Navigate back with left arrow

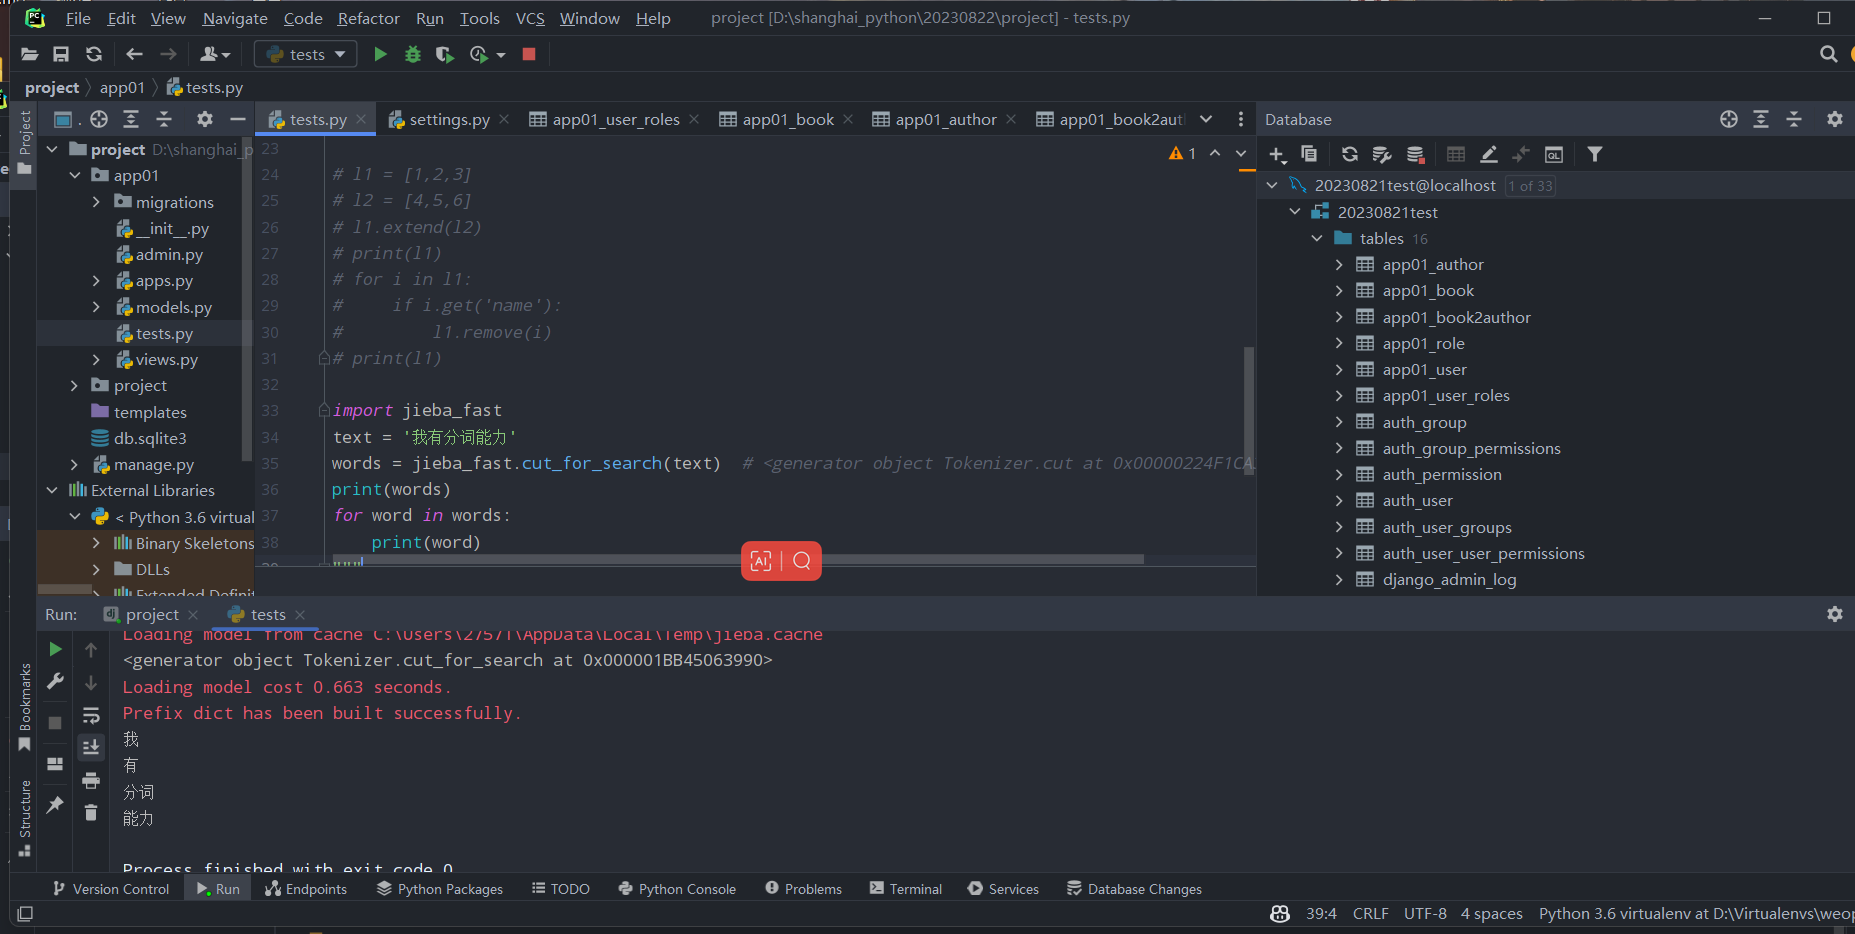pyautogui.click(x=134, y=54)
